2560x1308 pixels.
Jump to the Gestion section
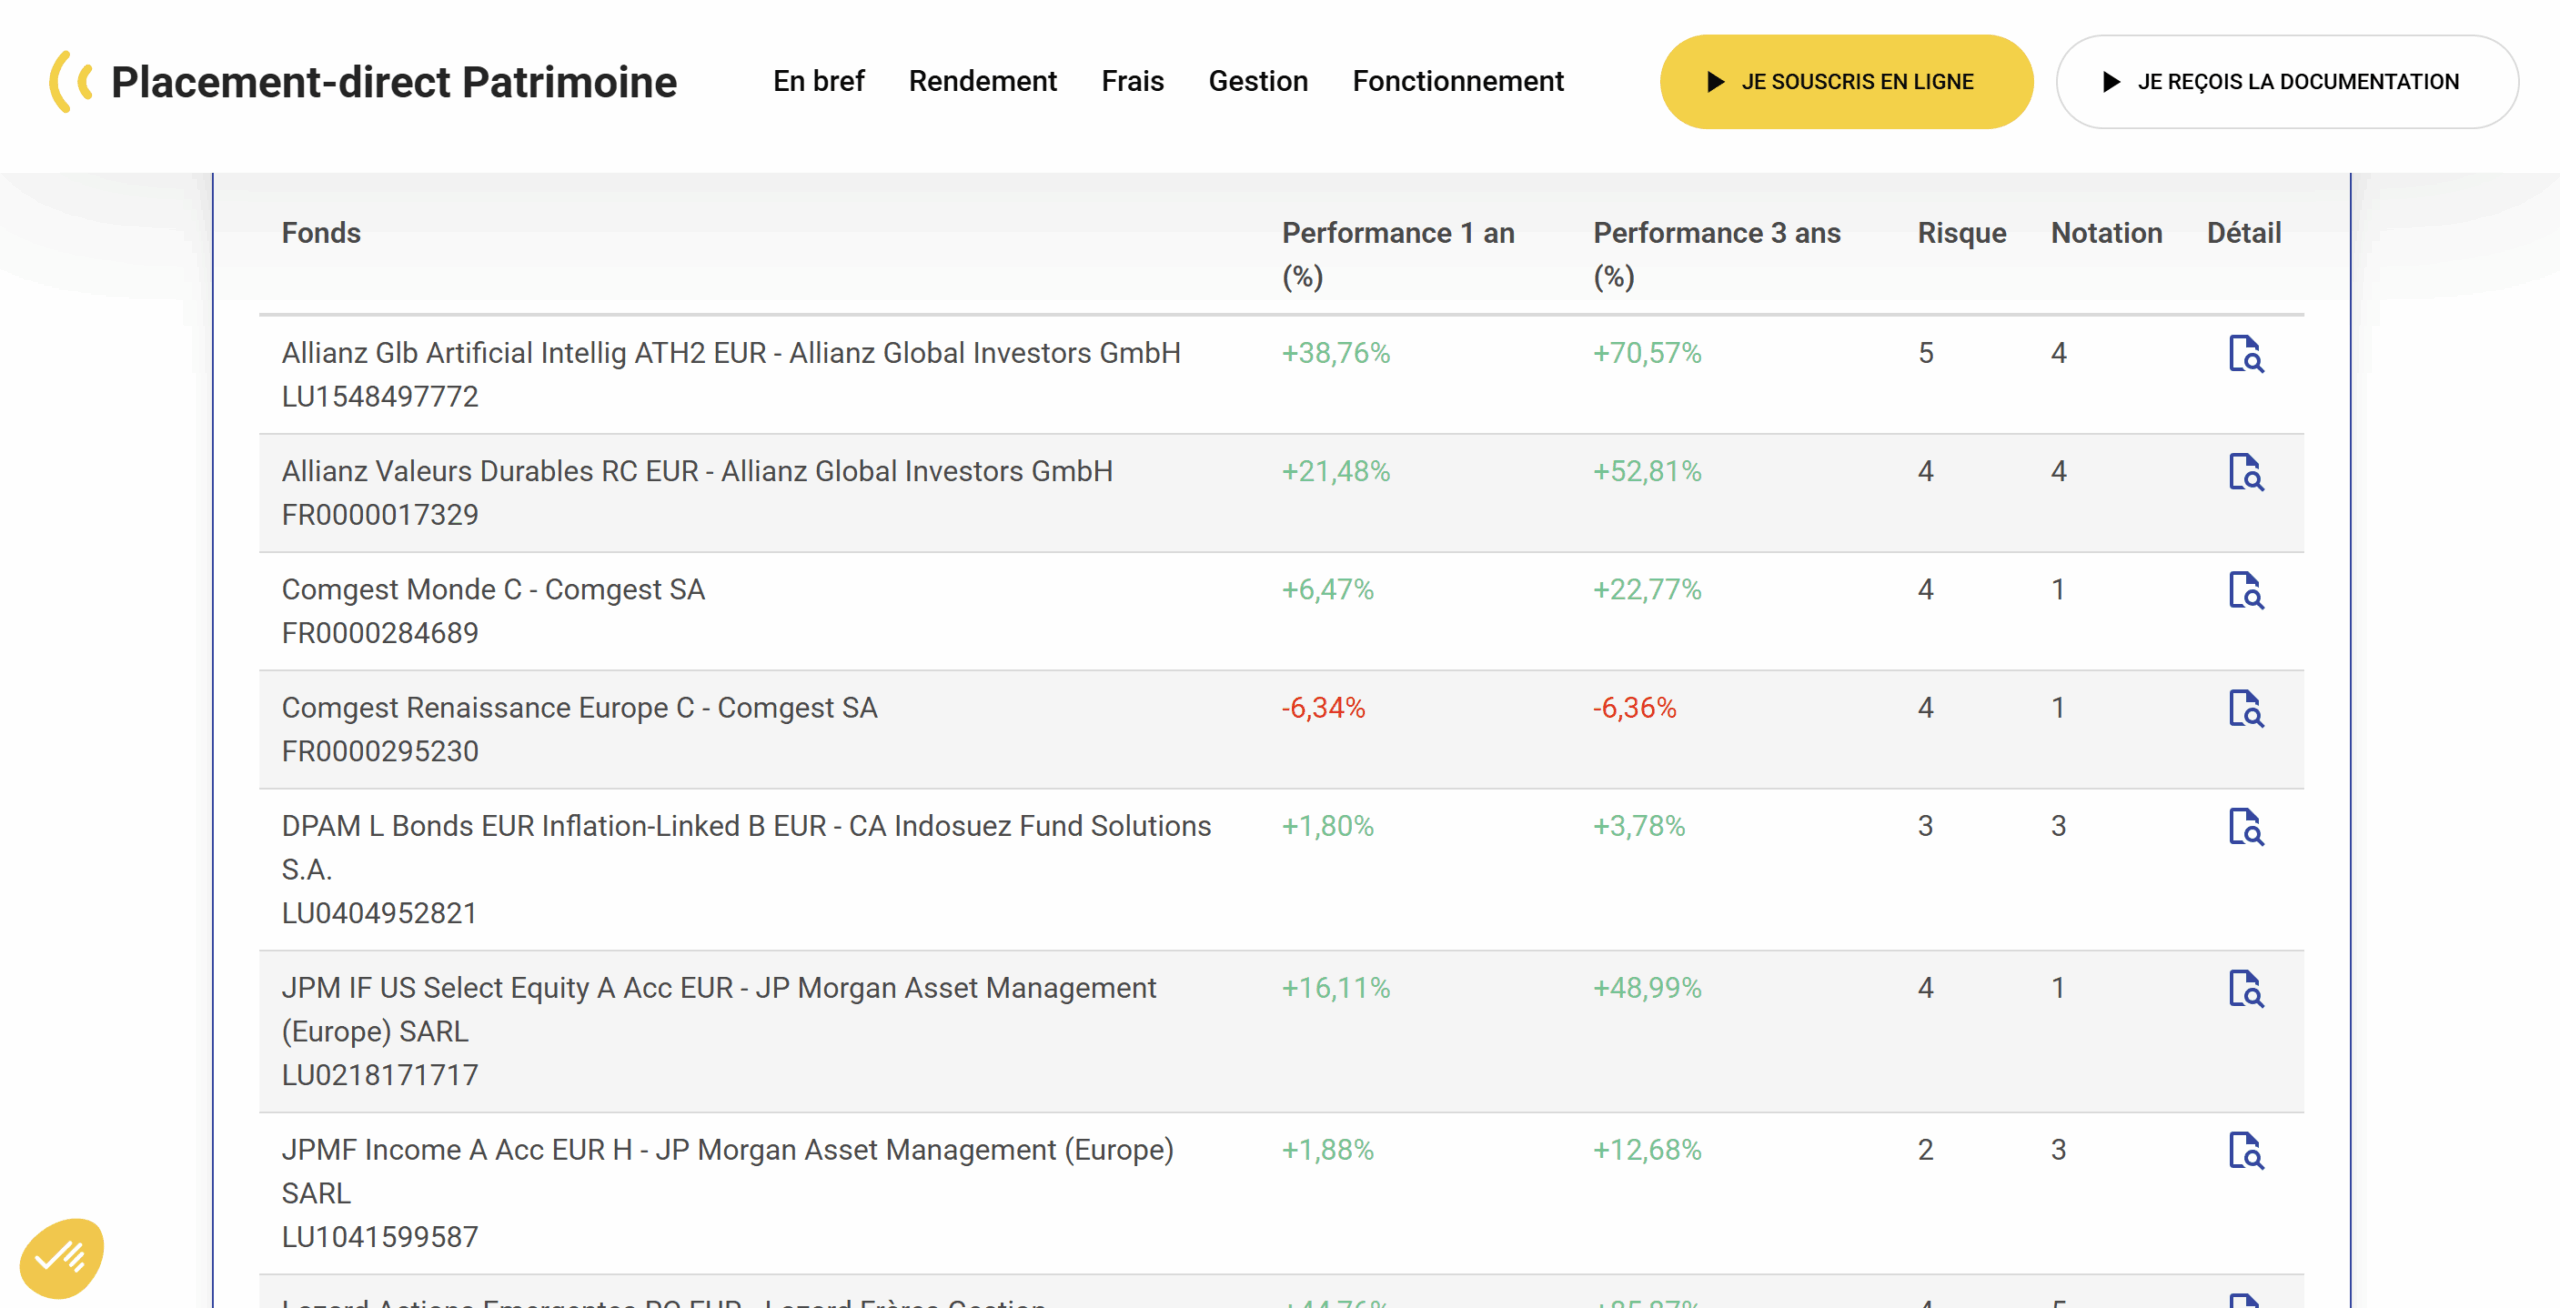pyautogui.click(x=1258, y=81)
